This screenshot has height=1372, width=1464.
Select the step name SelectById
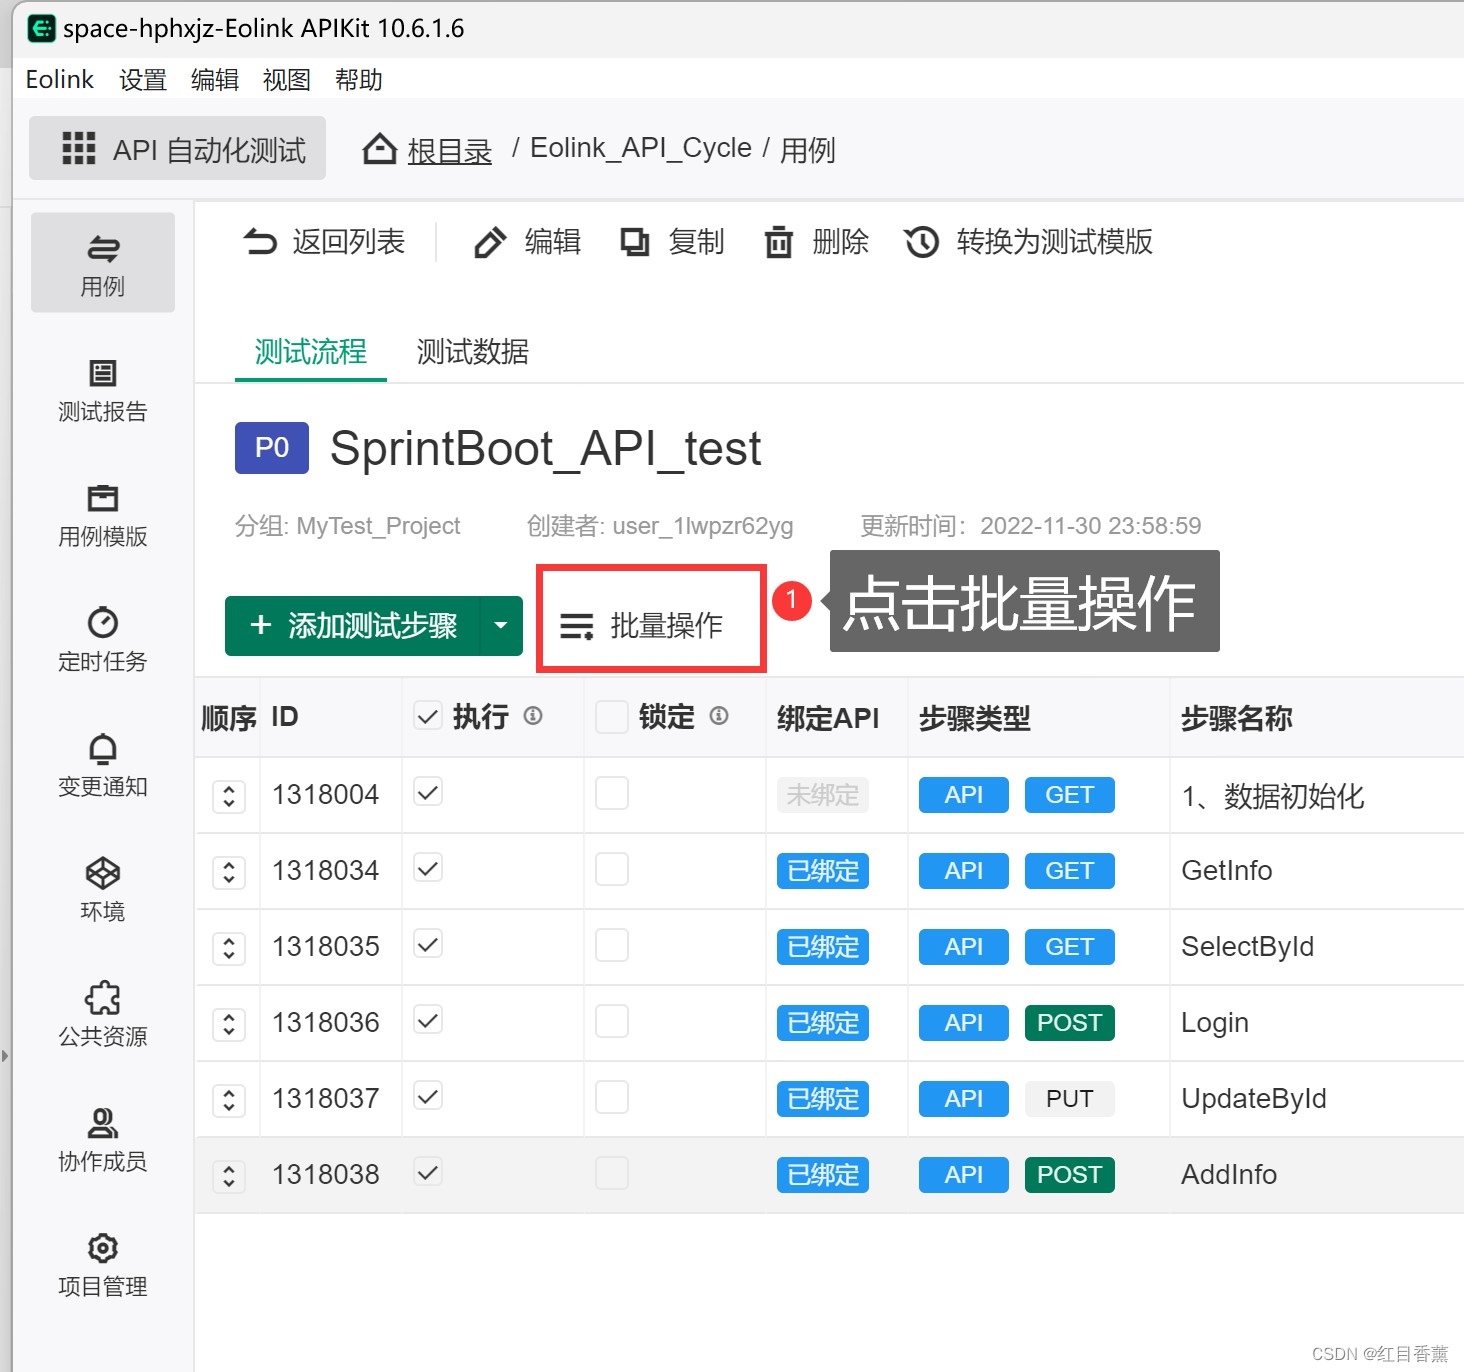tap(1248, 947)
